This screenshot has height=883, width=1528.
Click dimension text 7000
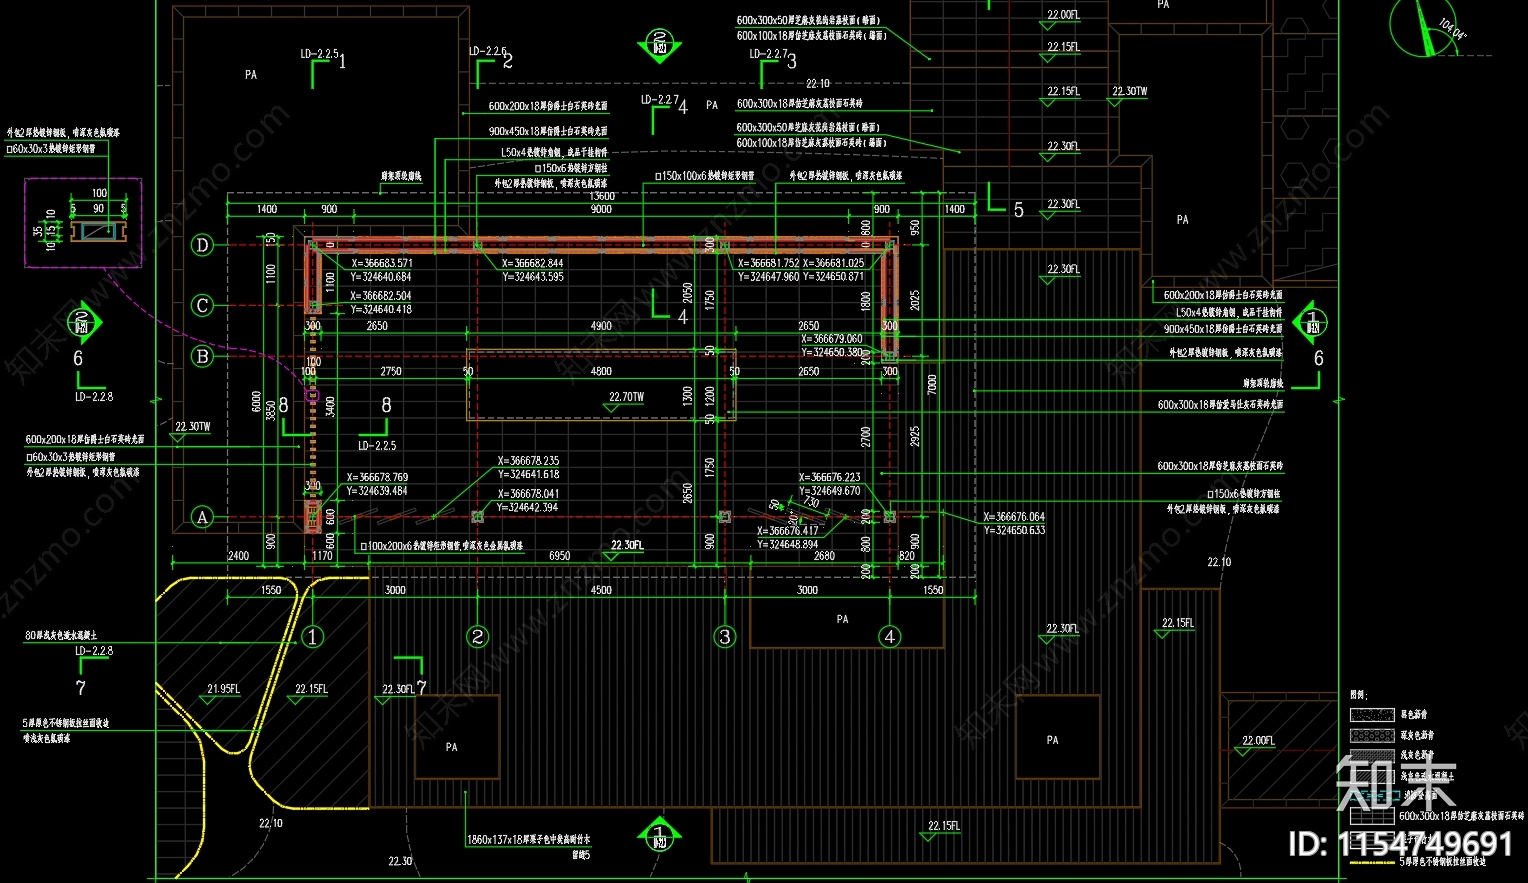932,384
